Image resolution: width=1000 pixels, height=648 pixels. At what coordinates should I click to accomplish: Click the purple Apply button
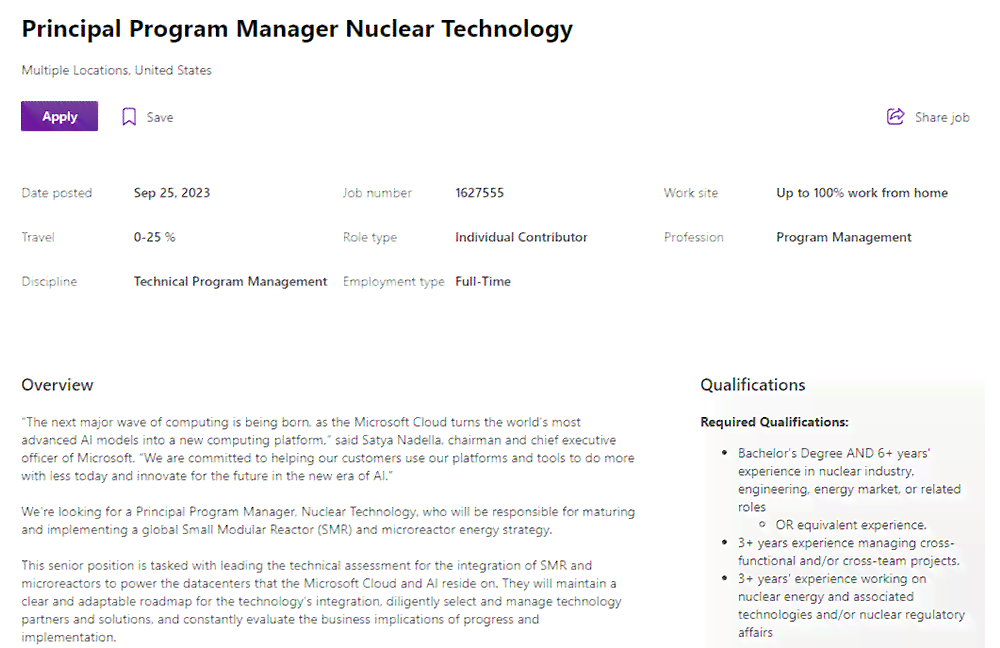point(59,116)
